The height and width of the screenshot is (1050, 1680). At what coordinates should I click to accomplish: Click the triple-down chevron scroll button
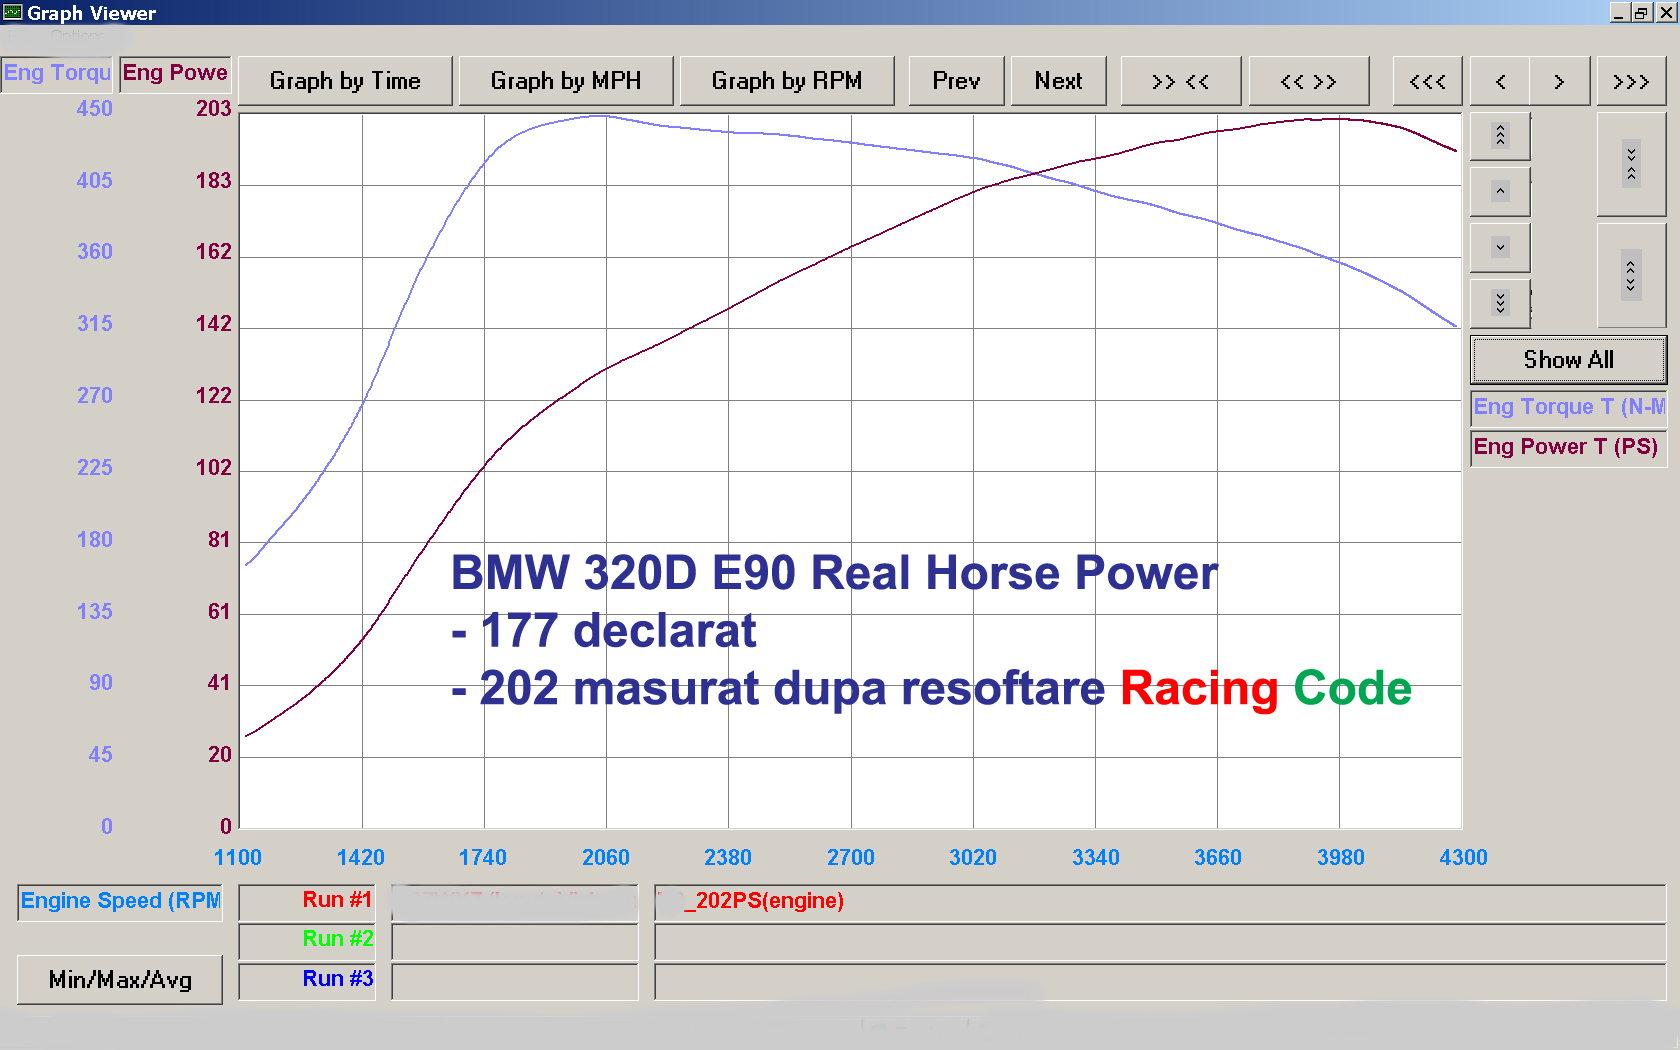tap(1500, 303)
